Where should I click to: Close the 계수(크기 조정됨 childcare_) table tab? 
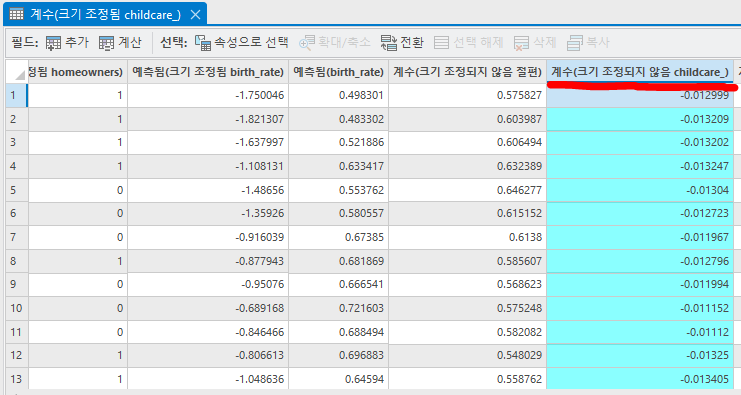click(x=195, y=15)
